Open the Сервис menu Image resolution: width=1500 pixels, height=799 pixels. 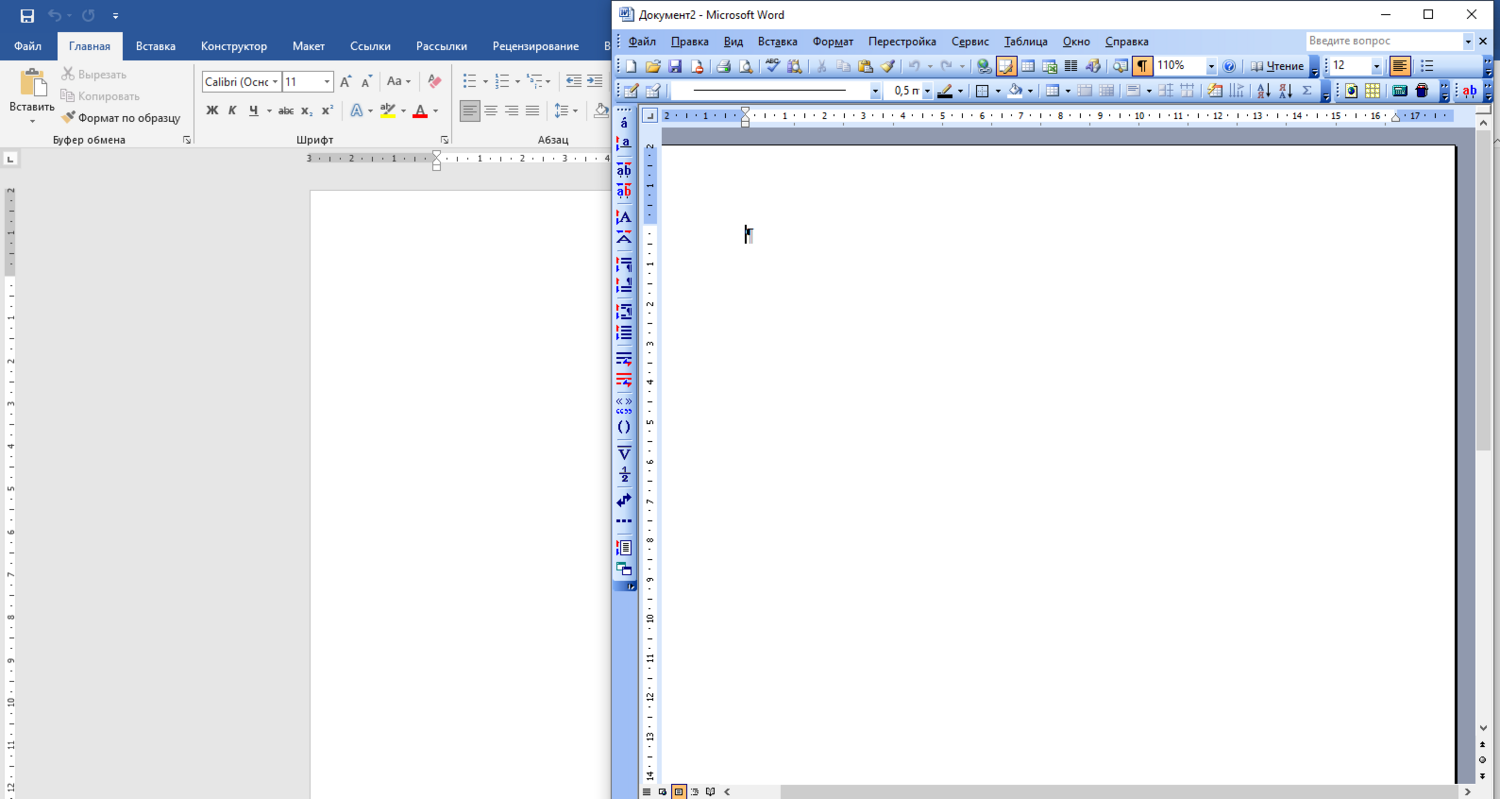coord(970,41)
